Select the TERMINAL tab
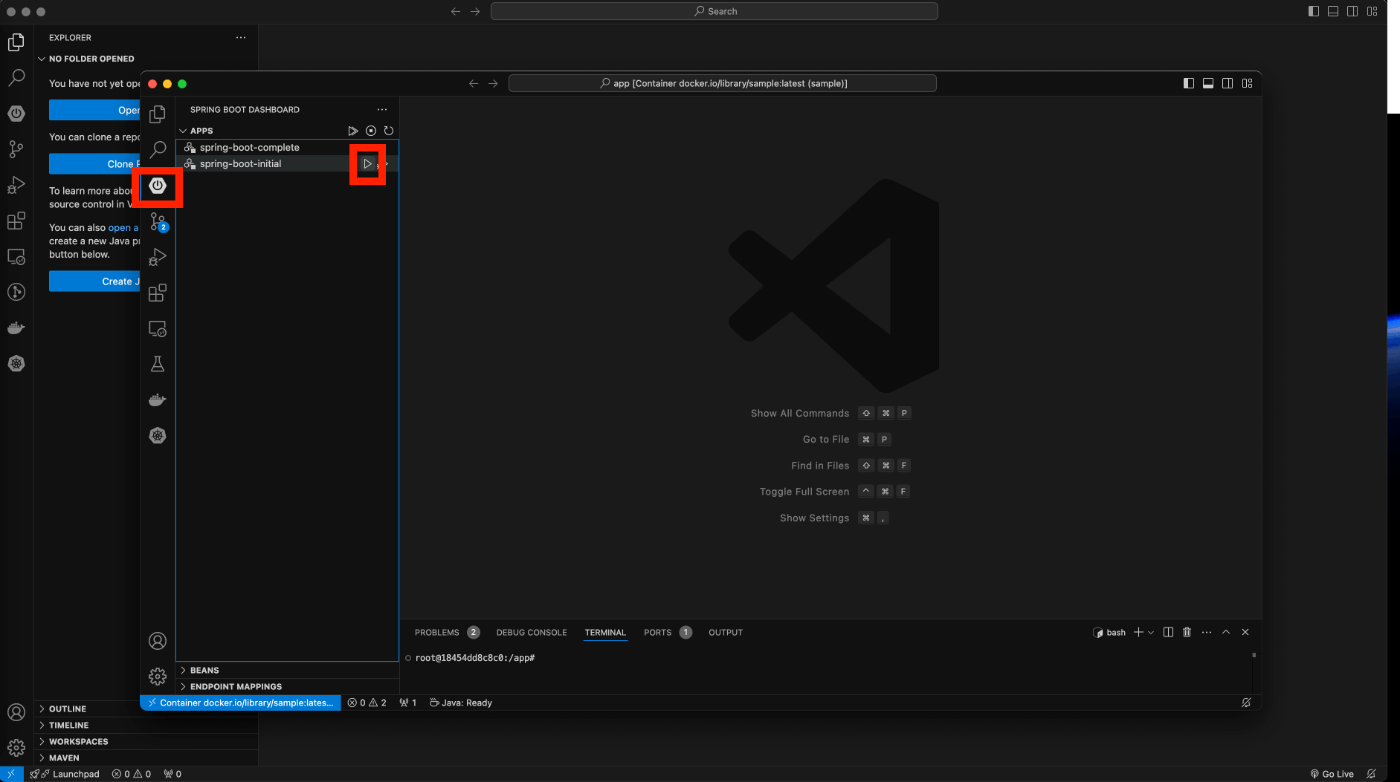 click(605, 632)
